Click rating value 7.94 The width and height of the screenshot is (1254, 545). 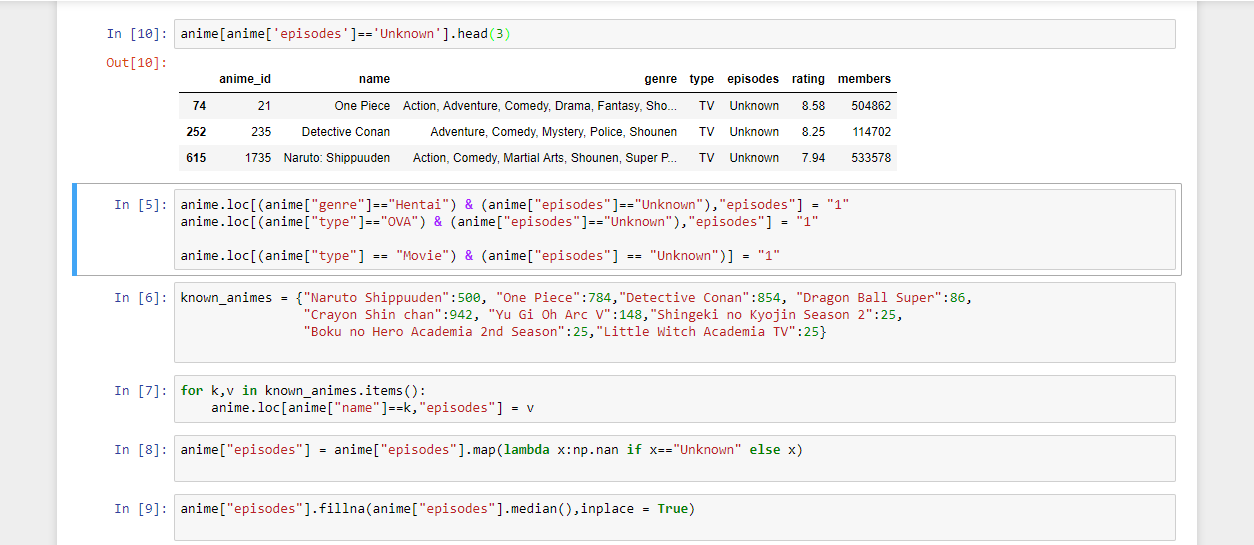[x=813, y=157]
